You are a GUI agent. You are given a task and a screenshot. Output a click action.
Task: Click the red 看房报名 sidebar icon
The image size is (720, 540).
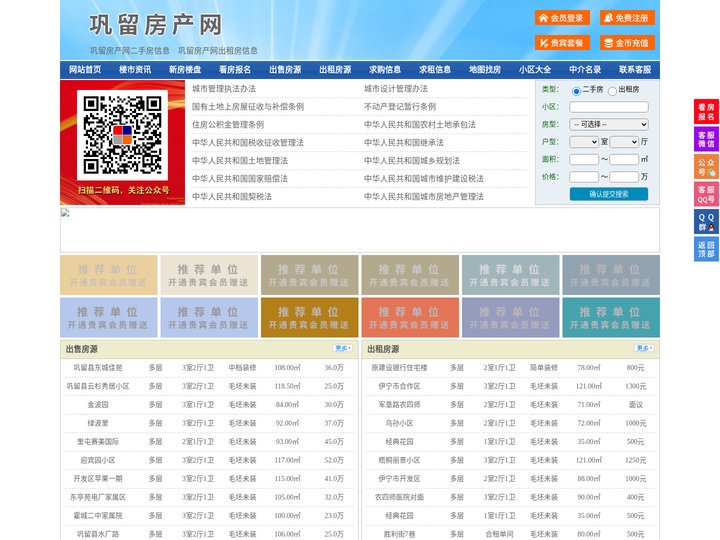(706, 112)
